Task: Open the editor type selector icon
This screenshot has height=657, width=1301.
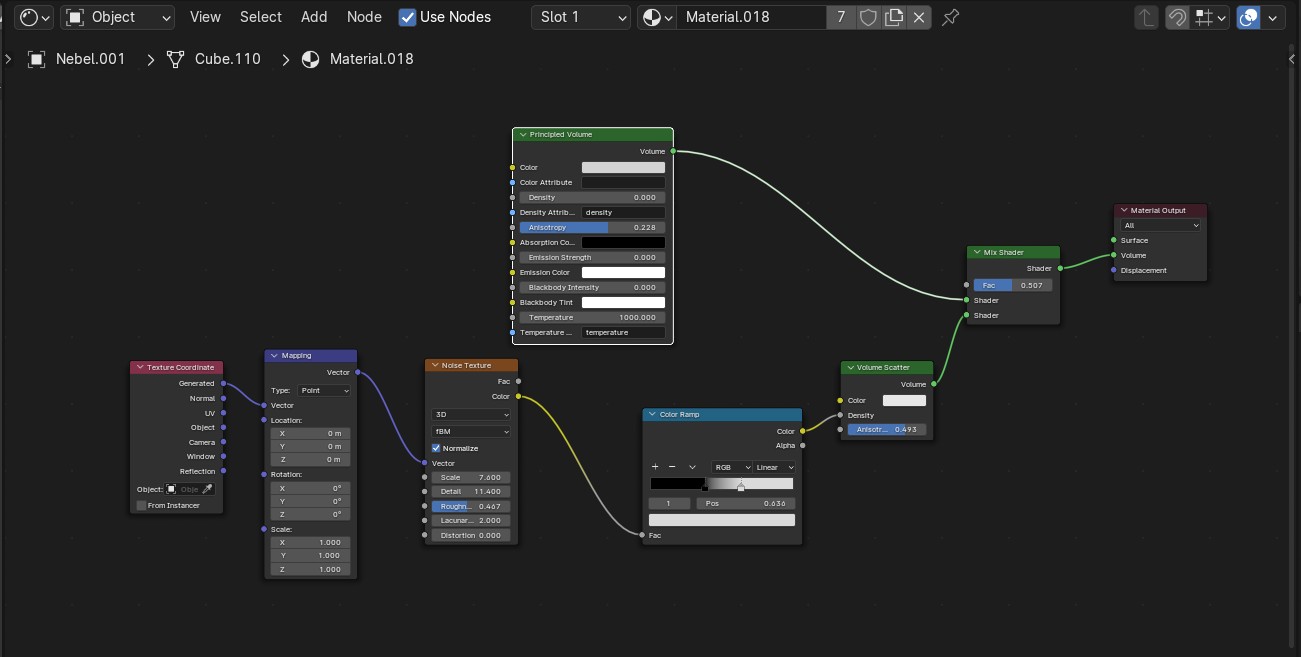Action: (x=35, y=17)
